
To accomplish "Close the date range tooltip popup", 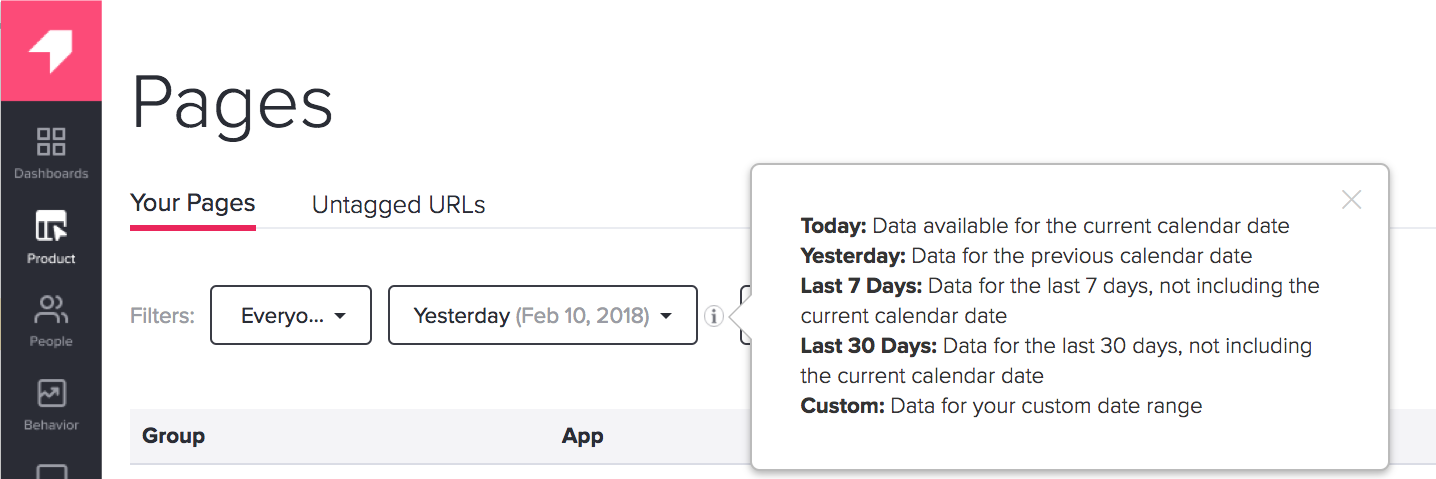I will 1352,199.
